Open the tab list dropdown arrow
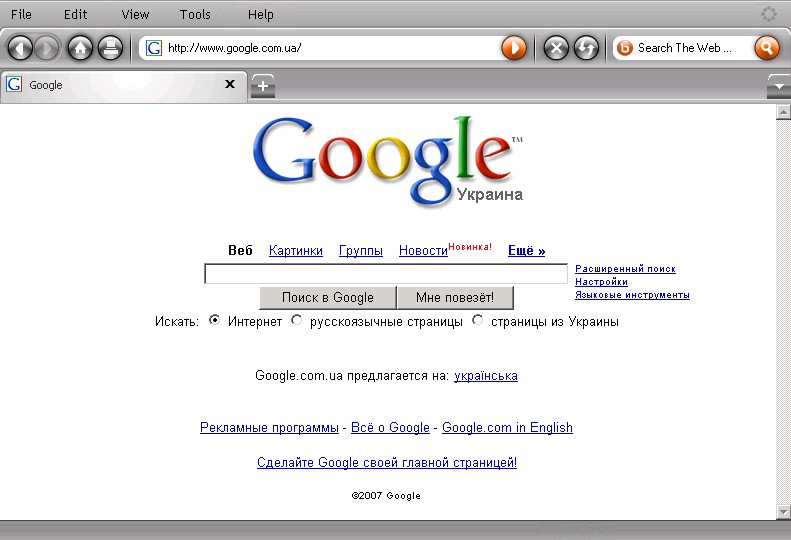The image size is (791, 540). point(779,86)
